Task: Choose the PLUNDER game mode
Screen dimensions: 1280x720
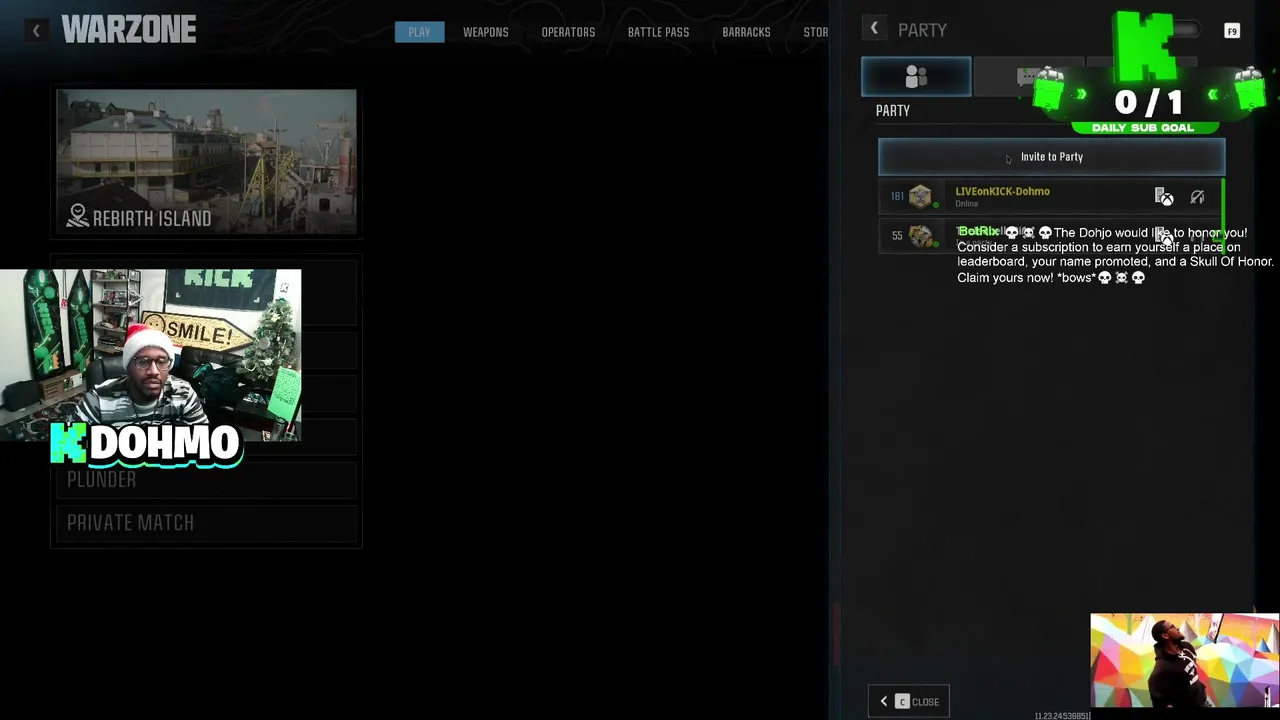Action: coord(206,480)
